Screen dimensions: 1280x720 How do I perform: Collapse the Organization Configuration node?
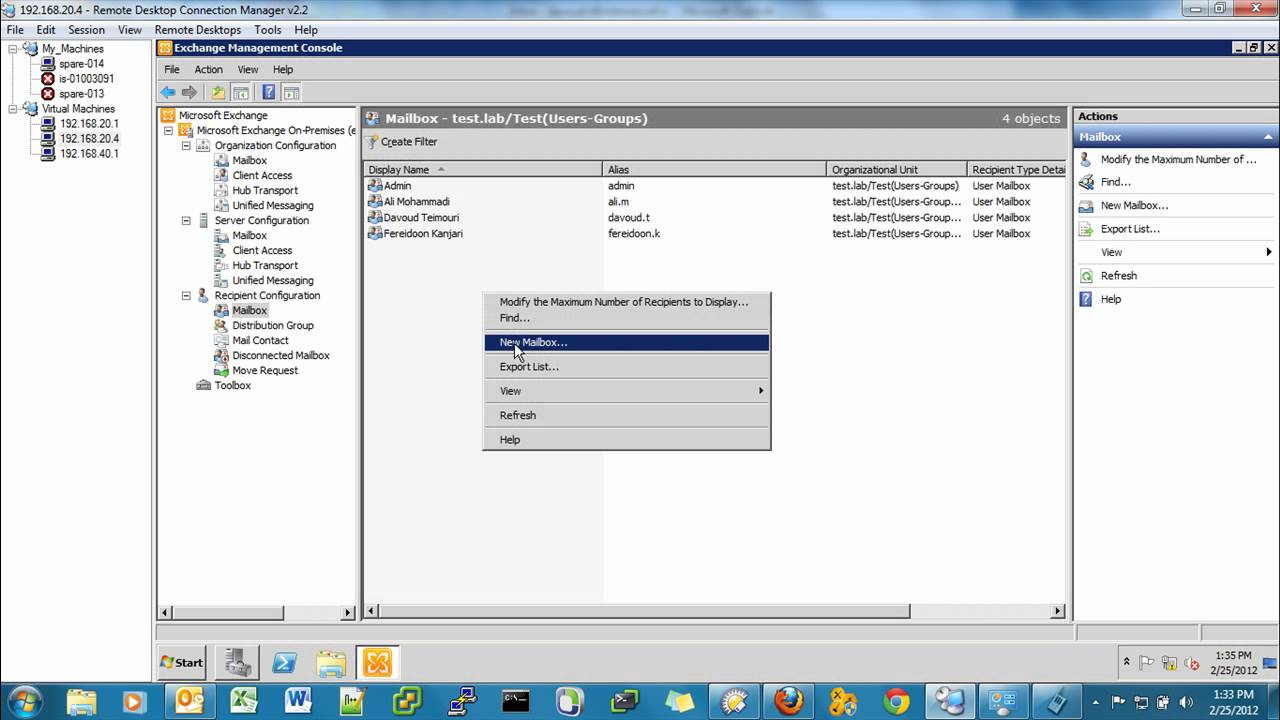point(186,145)
